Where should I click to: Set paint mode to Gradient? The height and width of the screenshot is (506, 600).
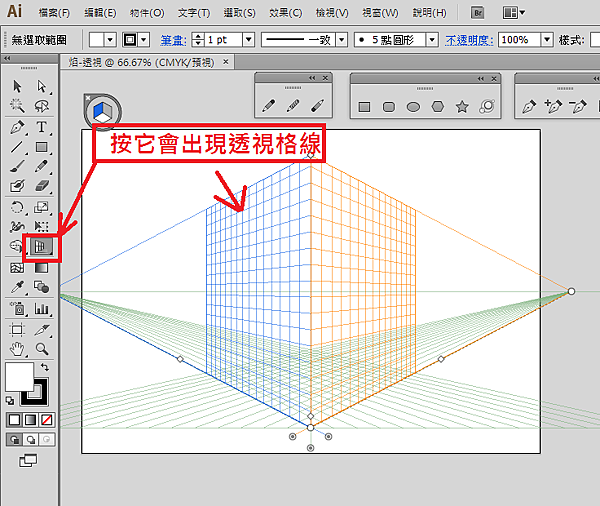click(x=31, y=420)
